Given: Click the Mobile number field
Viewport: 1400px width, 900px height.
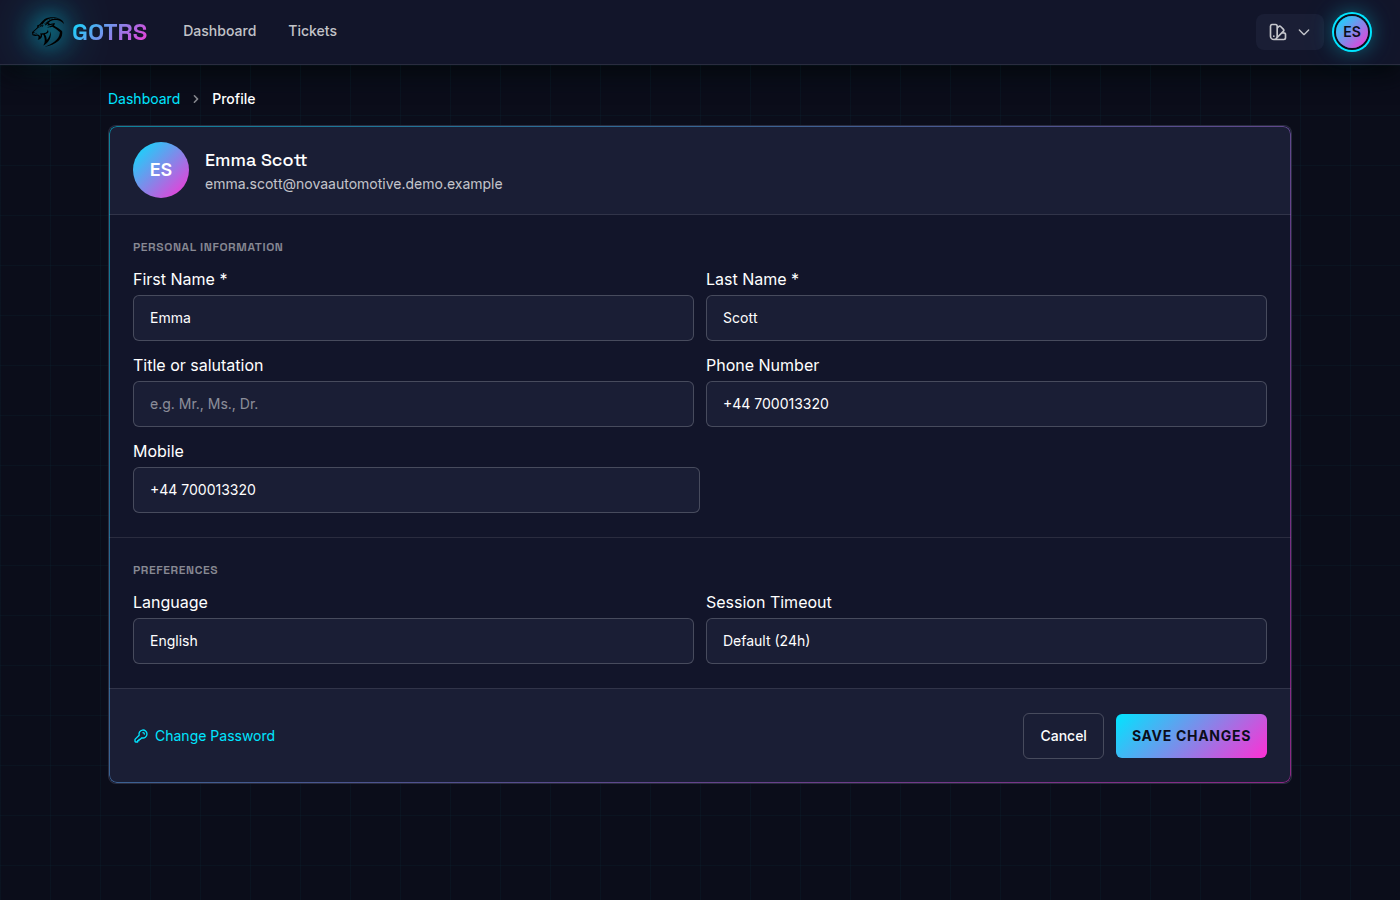Looking at the screenshot, I should click(416, 489).
